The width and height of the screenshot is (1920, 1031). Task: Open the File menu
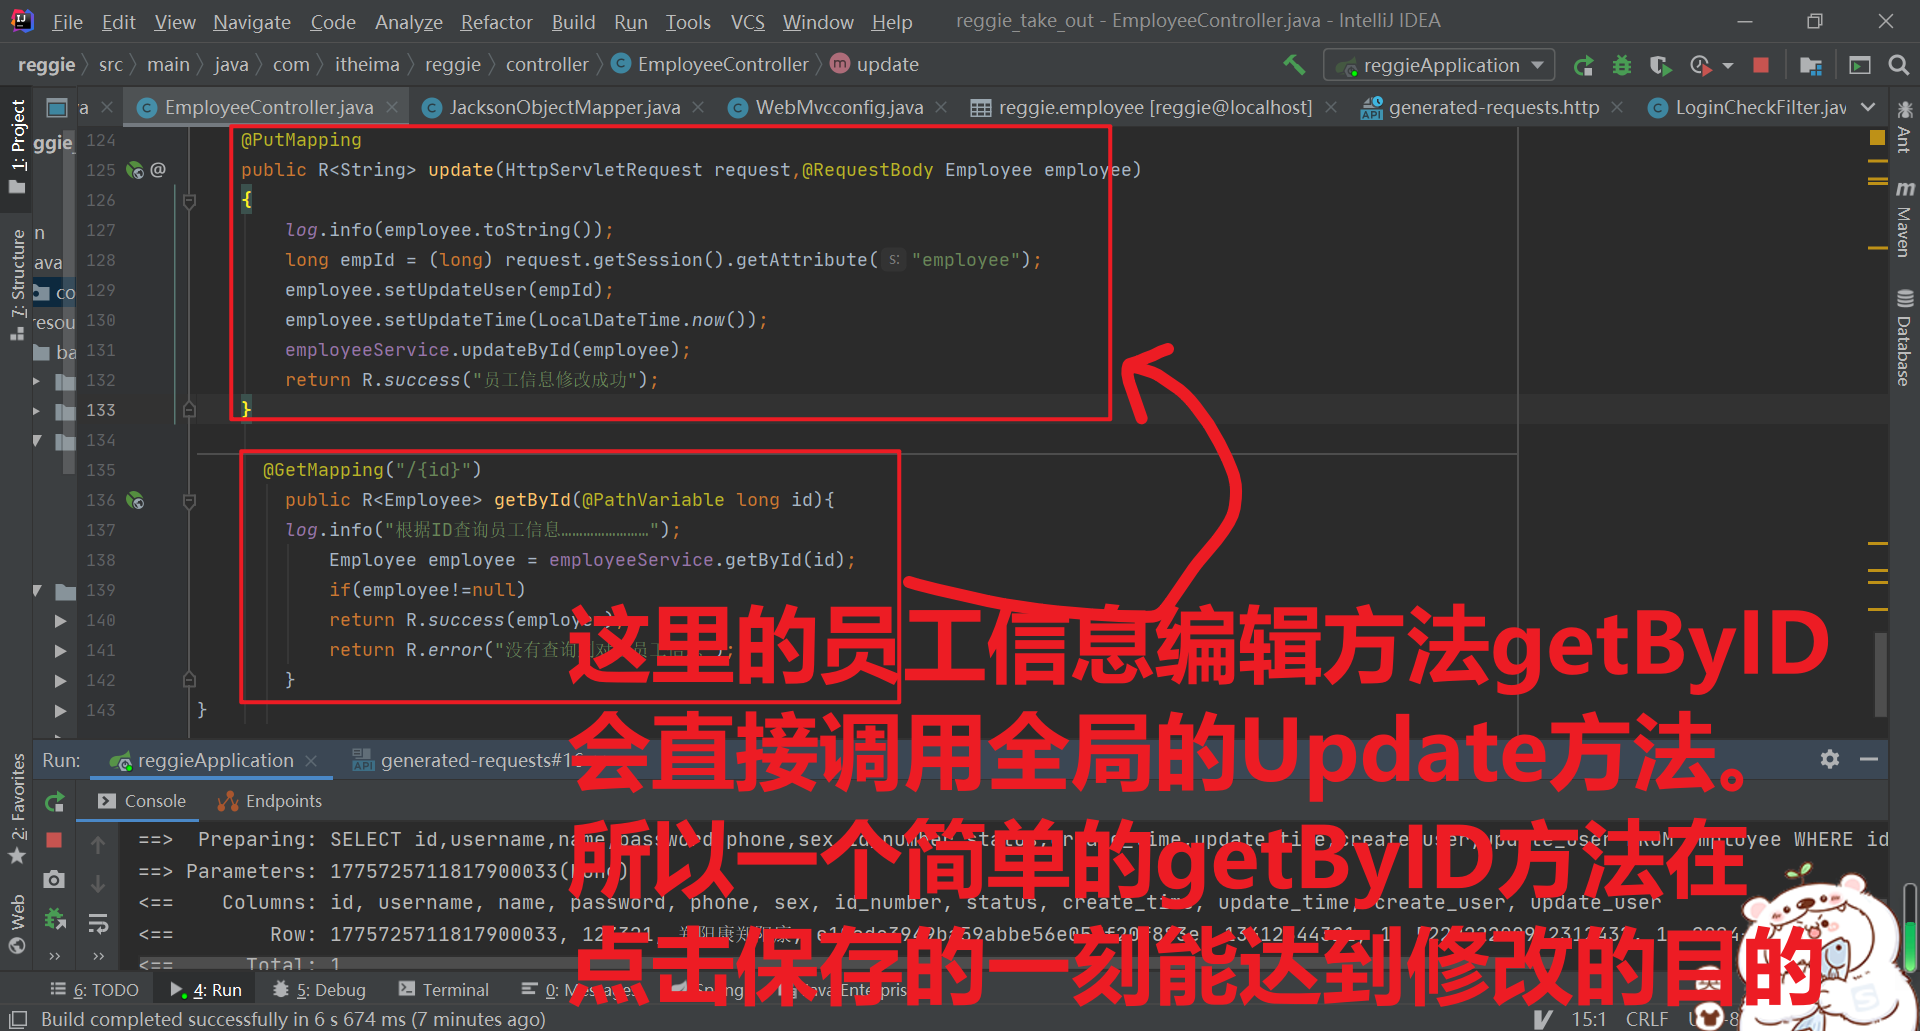coord(67,21)
